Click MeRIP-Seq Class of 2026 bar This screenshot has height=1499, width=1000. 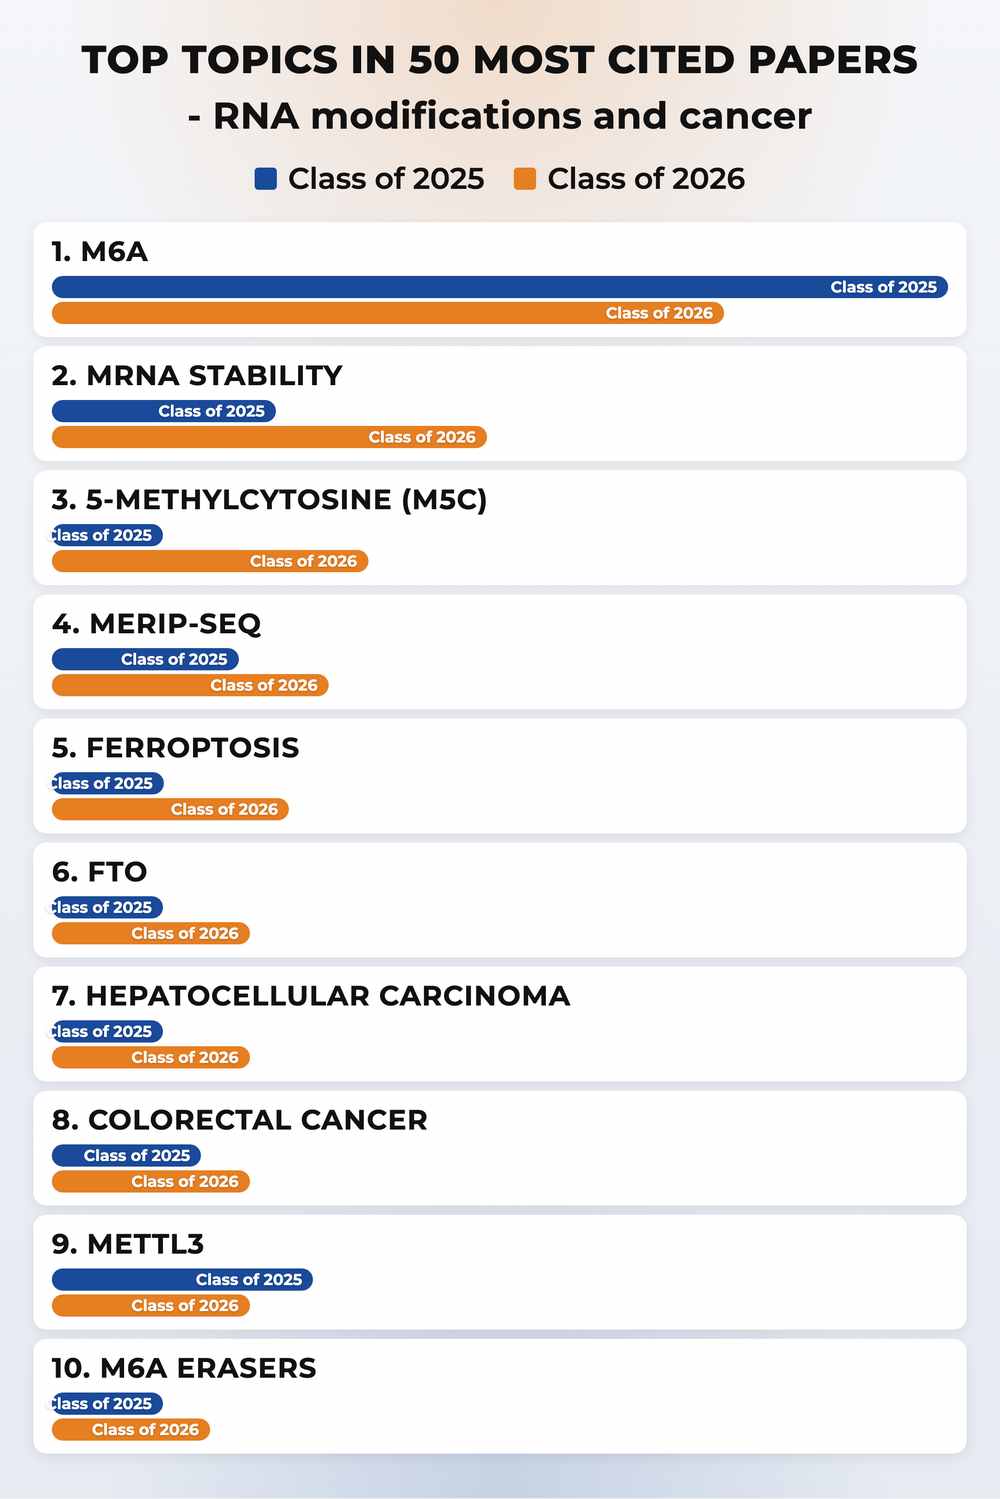point(190,685)
